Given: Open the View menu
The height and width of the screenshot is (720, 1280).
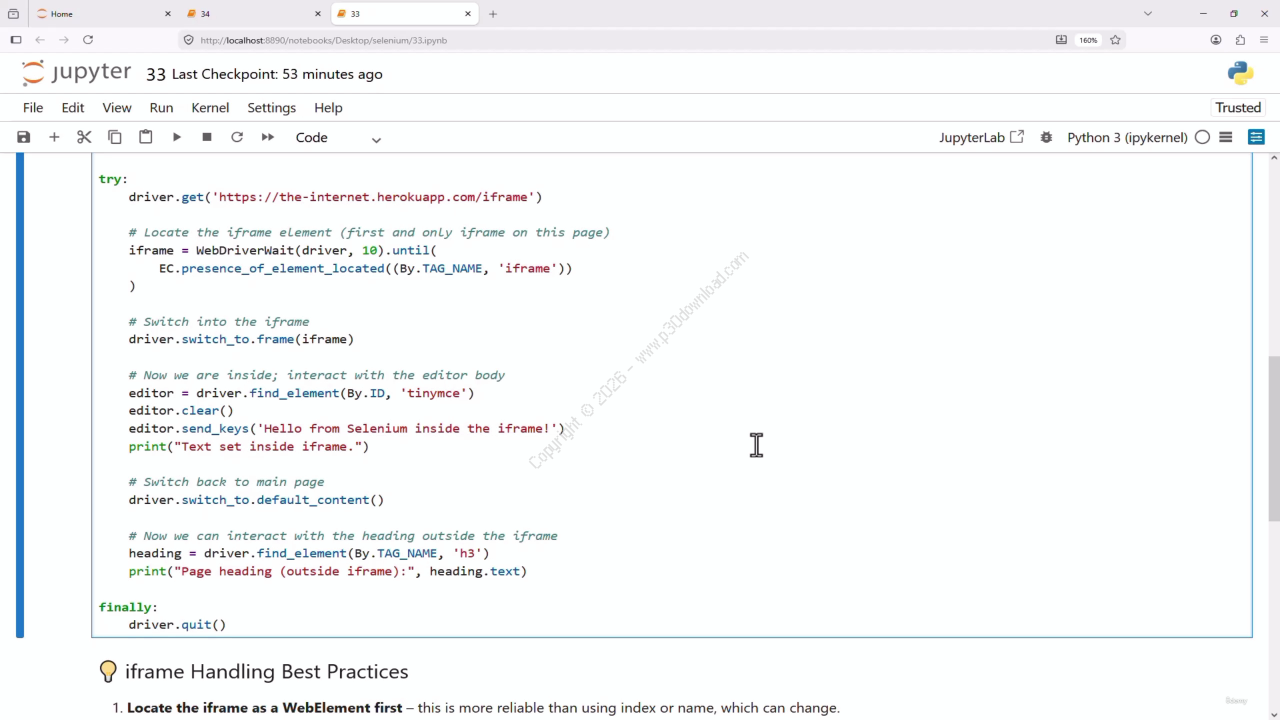Looking at the screenshot, I should tap(117, 108).
